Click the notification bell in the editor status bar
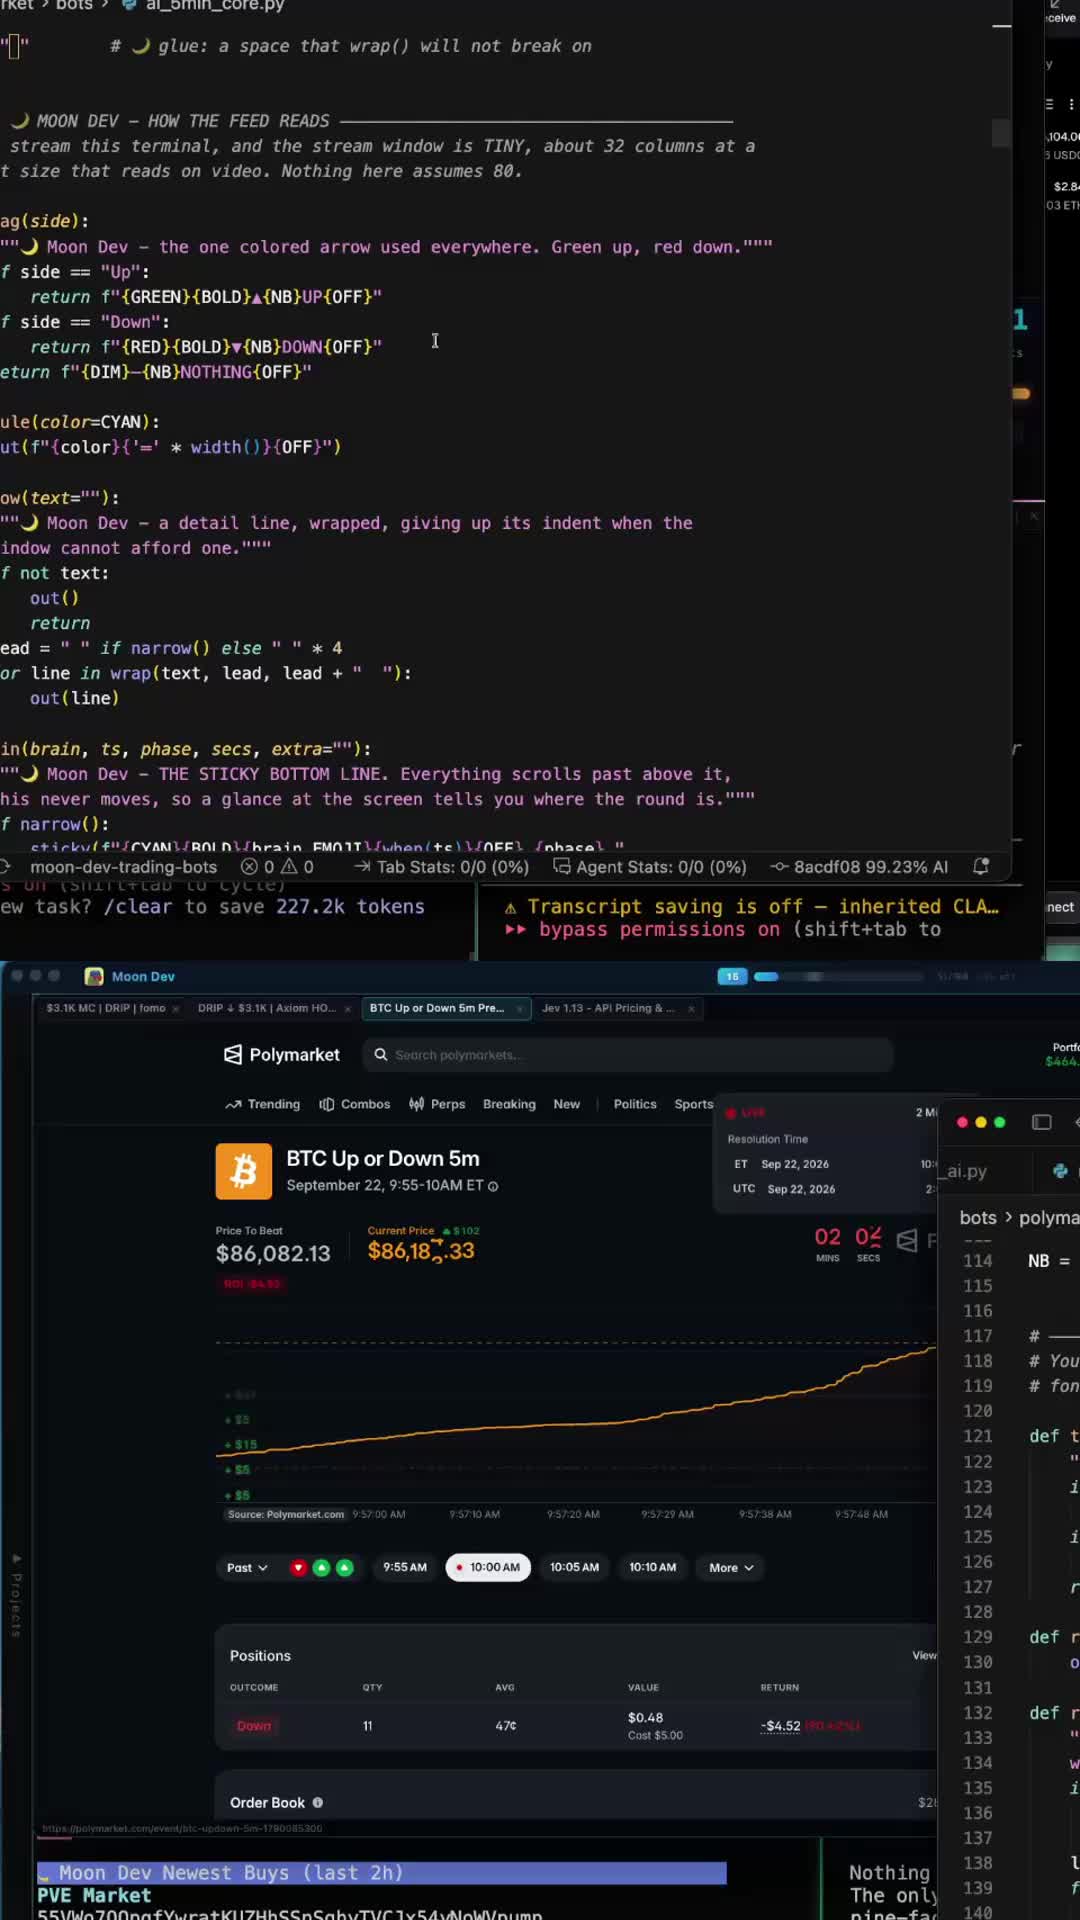 click(981, 867)
